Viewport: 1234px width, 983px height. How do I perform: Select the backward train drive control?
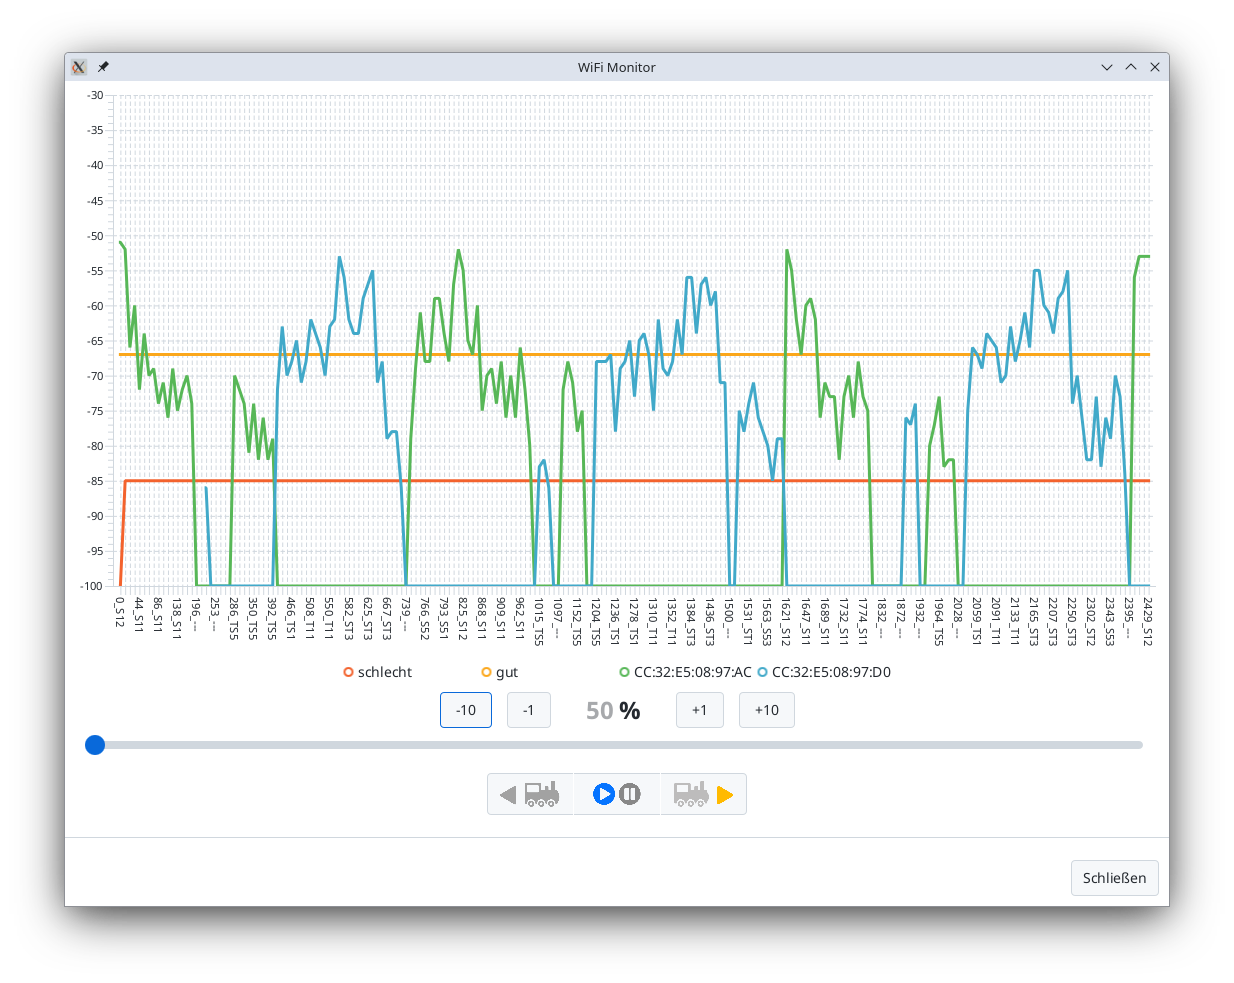coord(530,793)
